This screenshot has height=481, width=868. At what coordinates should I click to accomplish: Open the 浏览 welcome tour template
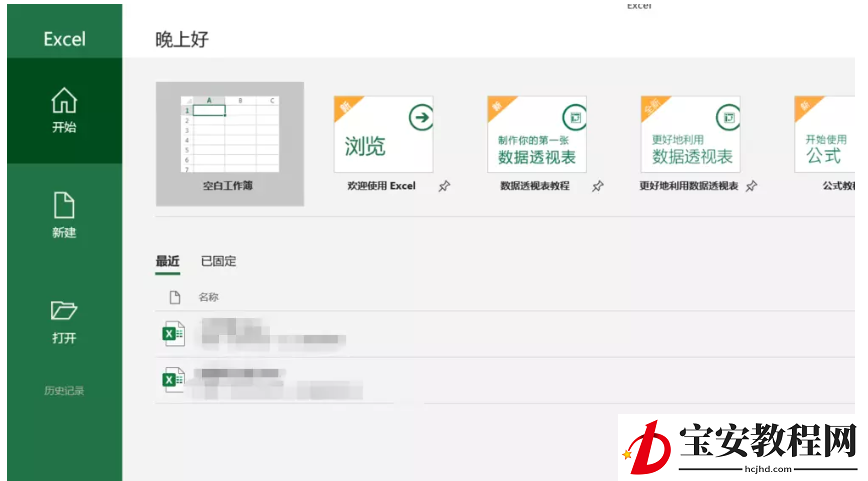coord(383,134)
